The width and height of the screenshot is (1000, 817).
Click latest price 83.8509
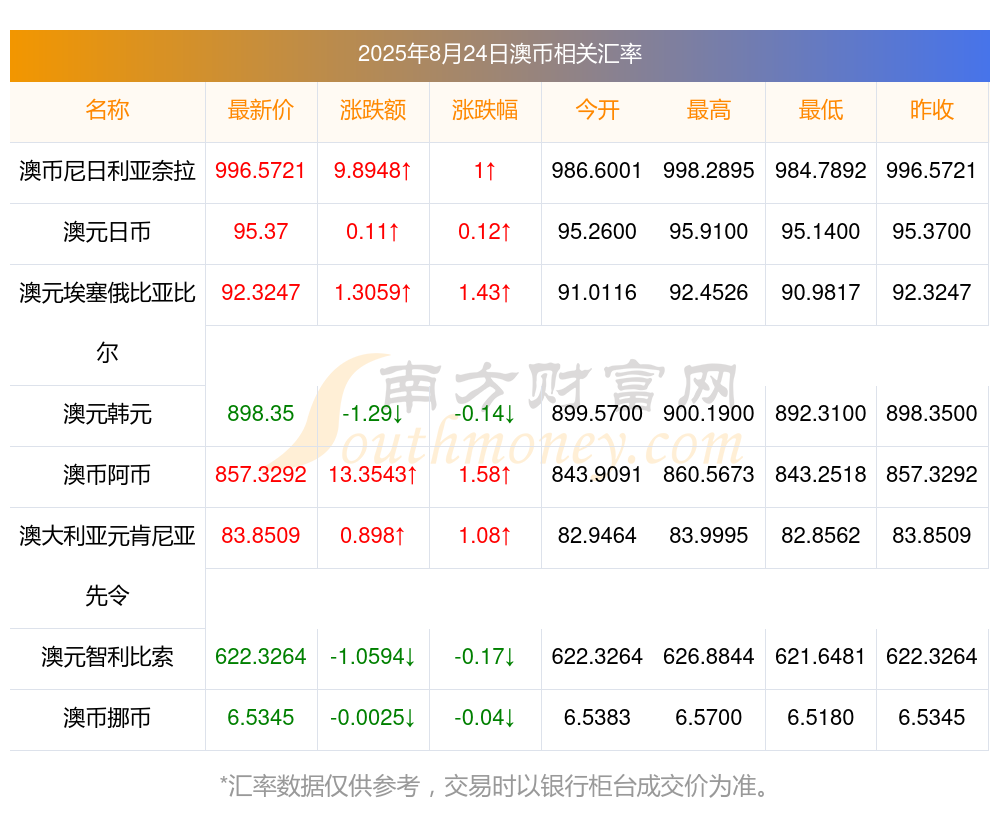pos(261,535)
